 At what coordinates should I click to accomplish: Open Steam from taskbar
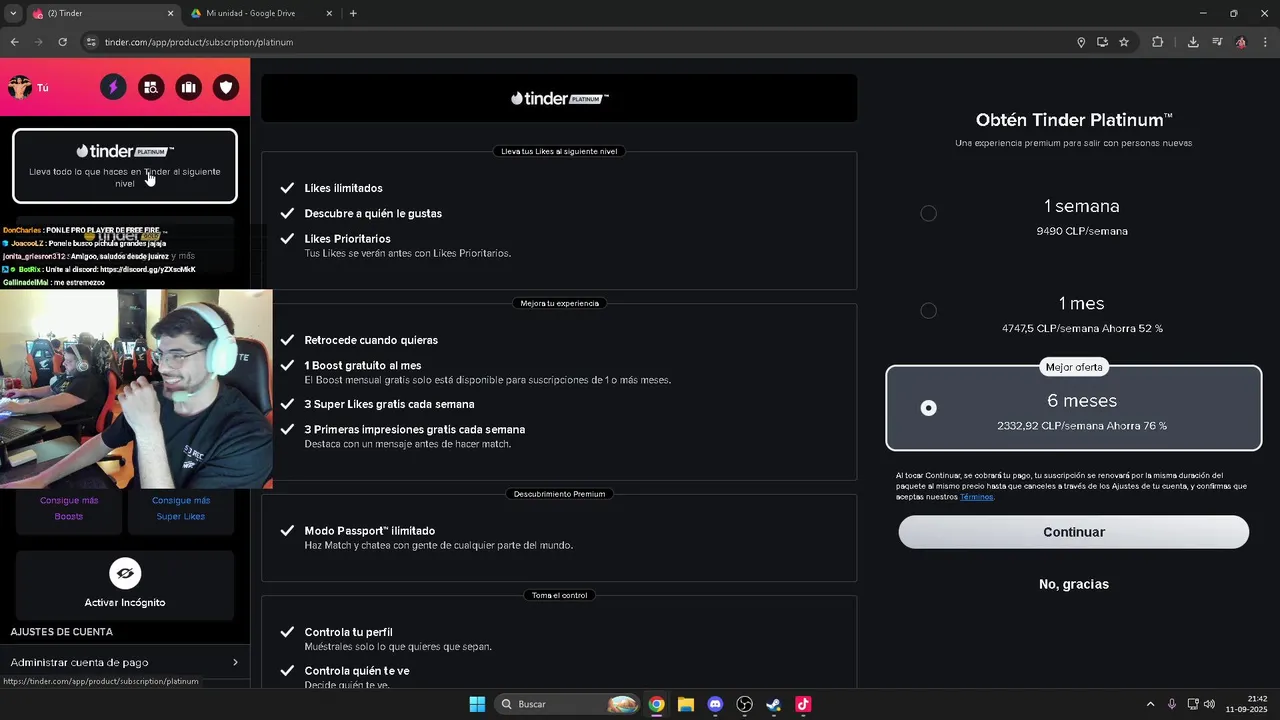pyautogui.click(x=773, y=704)
